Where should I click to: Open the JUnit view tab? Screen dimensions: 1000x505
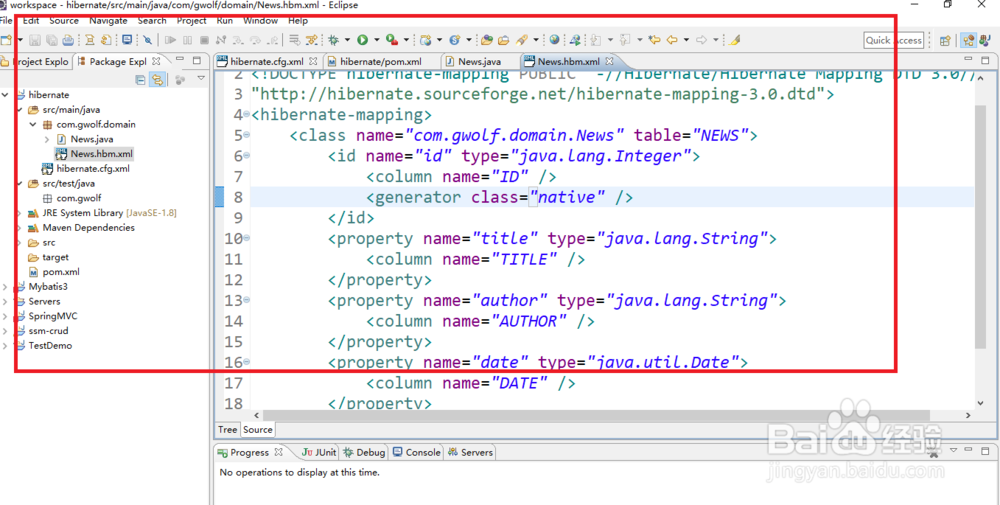coord(319,452)
